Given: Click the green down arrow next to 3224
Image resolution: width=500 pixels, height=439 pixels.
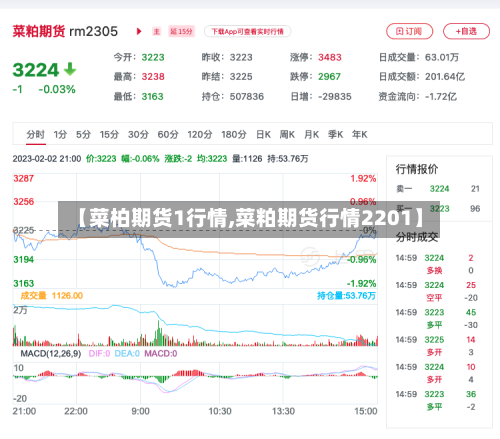Looking at the screenshot, I should [x=70, y=69].
